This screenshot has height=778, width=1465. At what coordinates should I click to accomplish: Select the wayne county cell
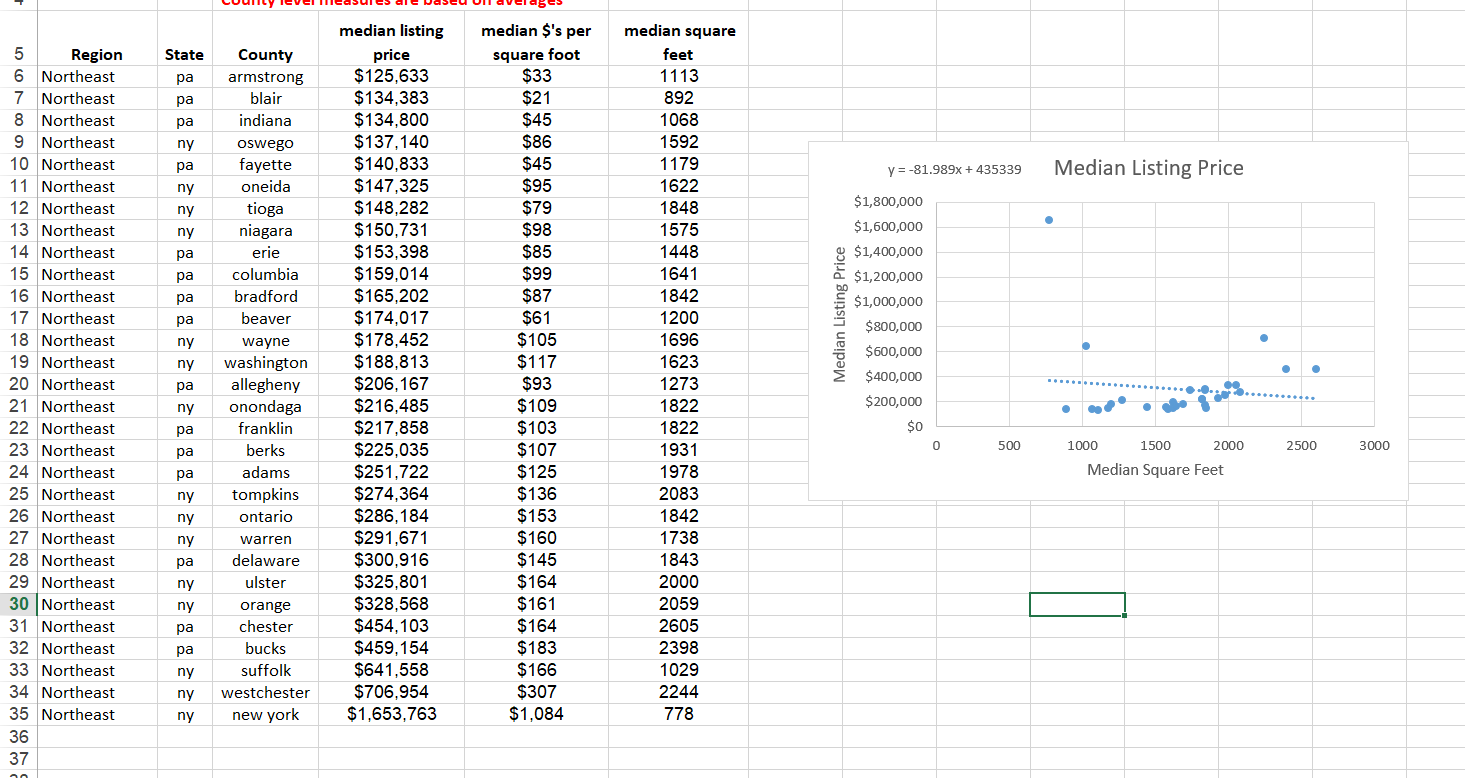[265, 341]
